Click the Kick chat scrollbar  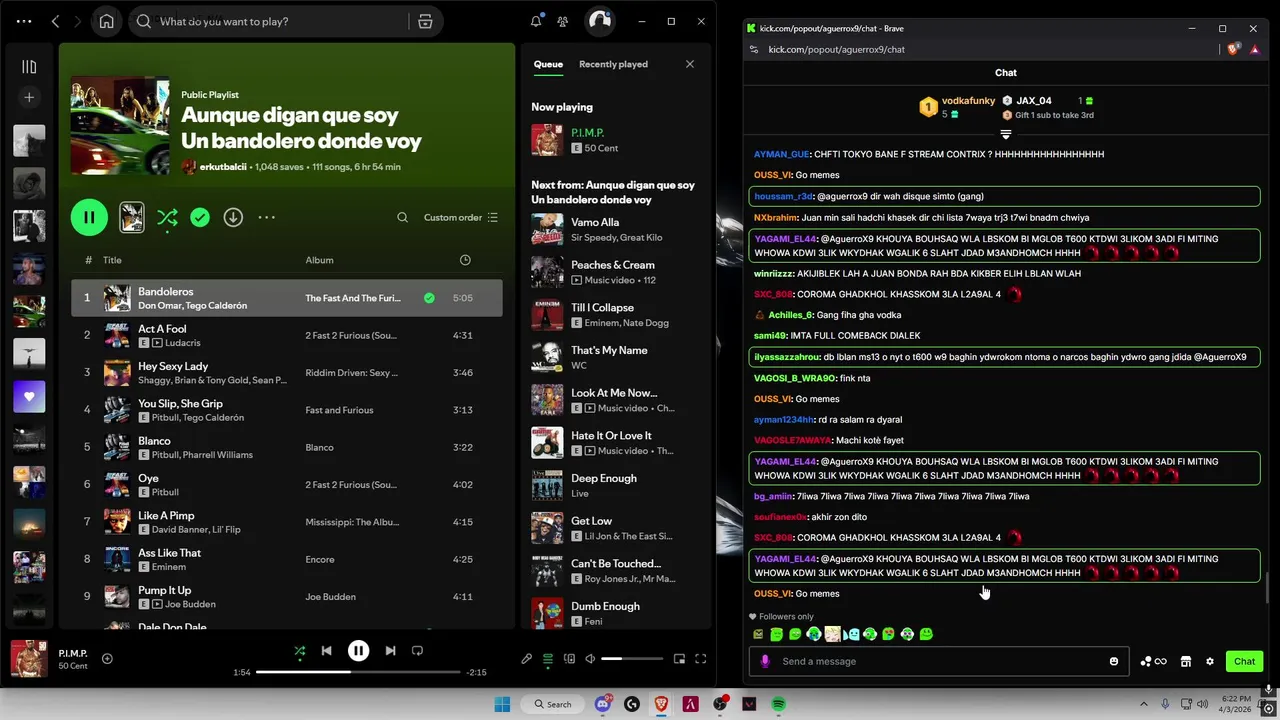click(x=1267, y=589)
